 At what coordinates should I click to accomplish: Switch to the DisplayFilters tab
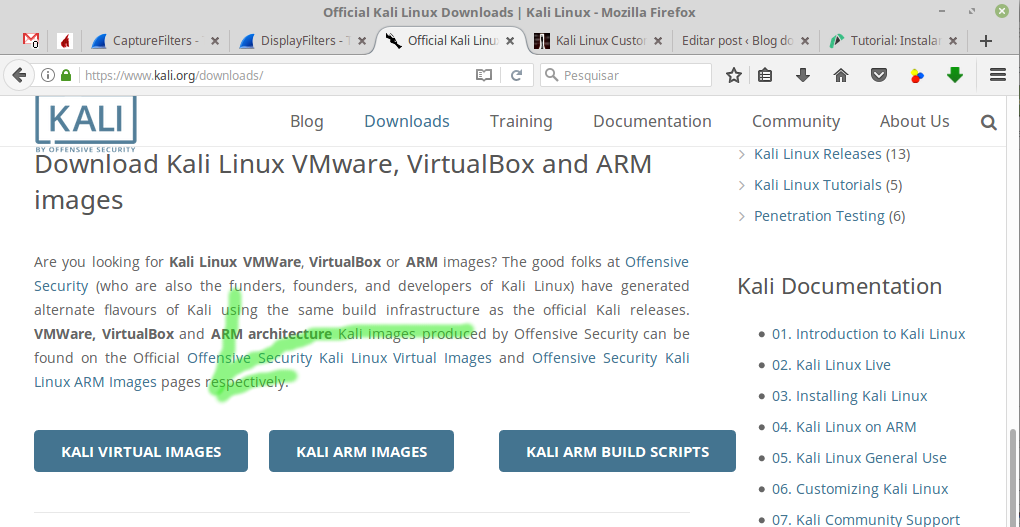(304, 41)
